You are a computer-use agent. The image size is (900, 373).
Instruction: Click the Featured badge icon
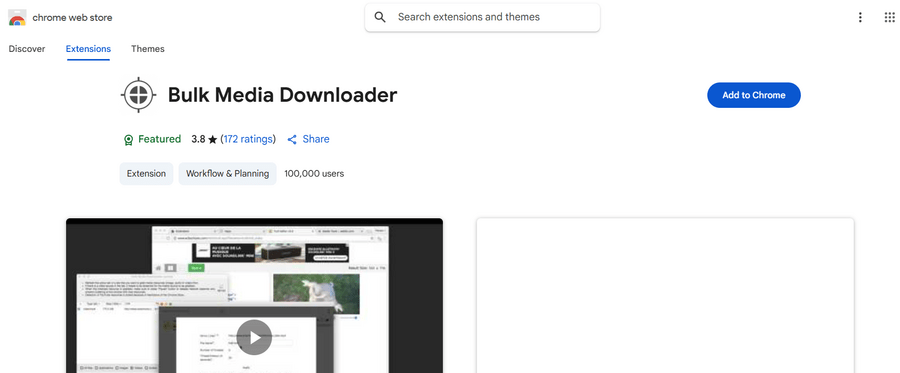(129, 139)
